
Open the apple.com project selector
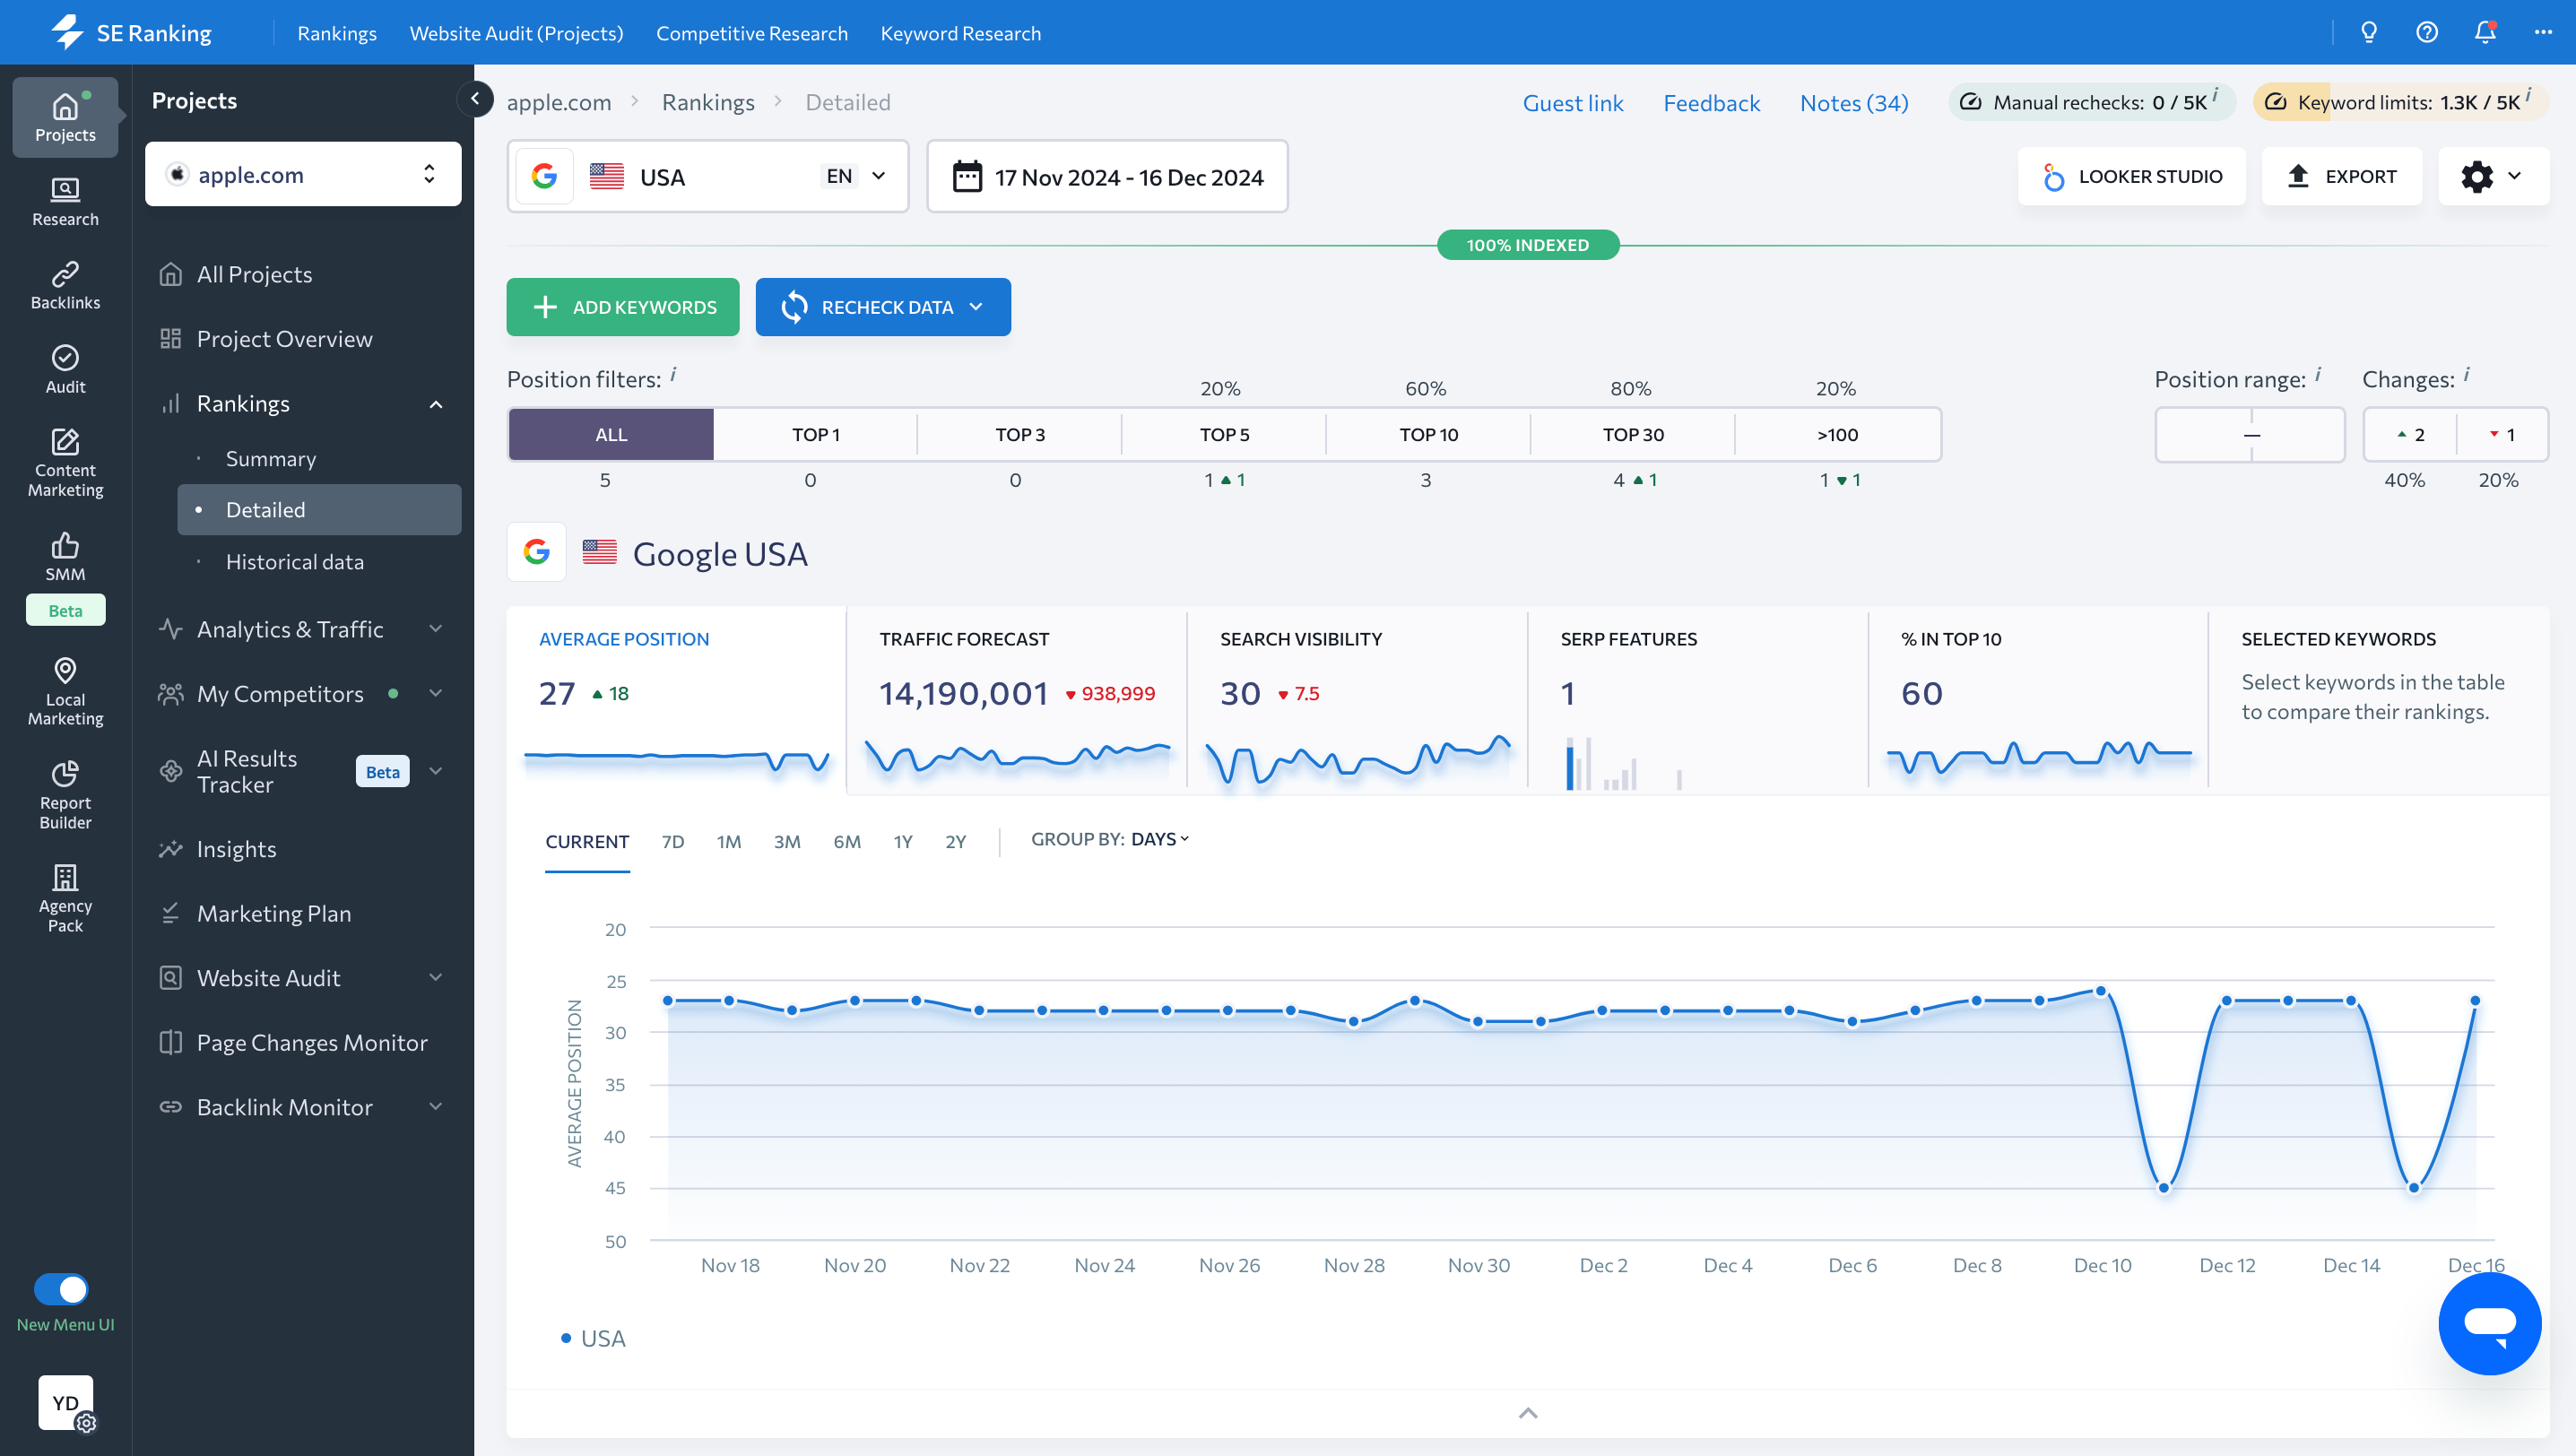(x=303, y=174)
